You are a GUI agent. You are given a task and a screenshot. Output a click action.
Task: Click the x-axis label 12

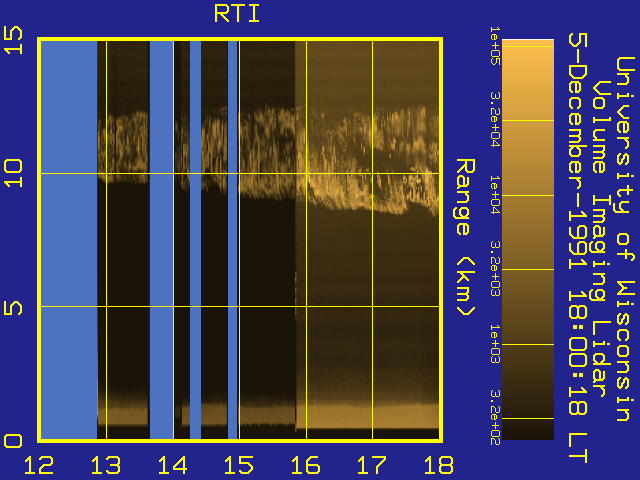(x=39, y=465)
